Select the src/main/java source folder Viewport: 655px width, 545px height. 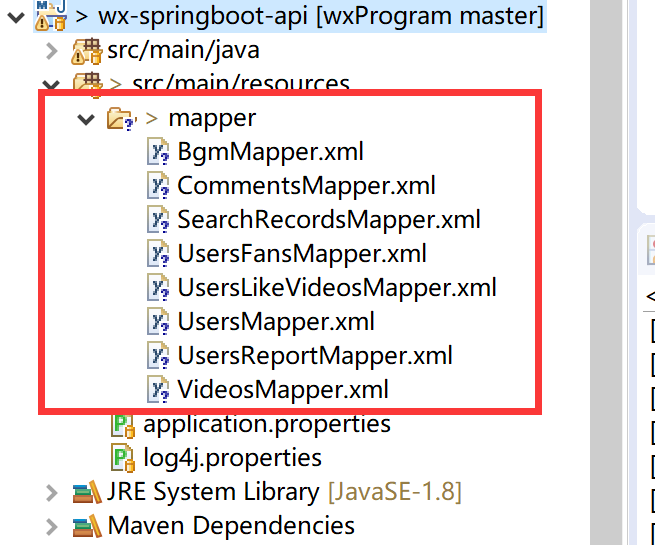tap(183, 51)
